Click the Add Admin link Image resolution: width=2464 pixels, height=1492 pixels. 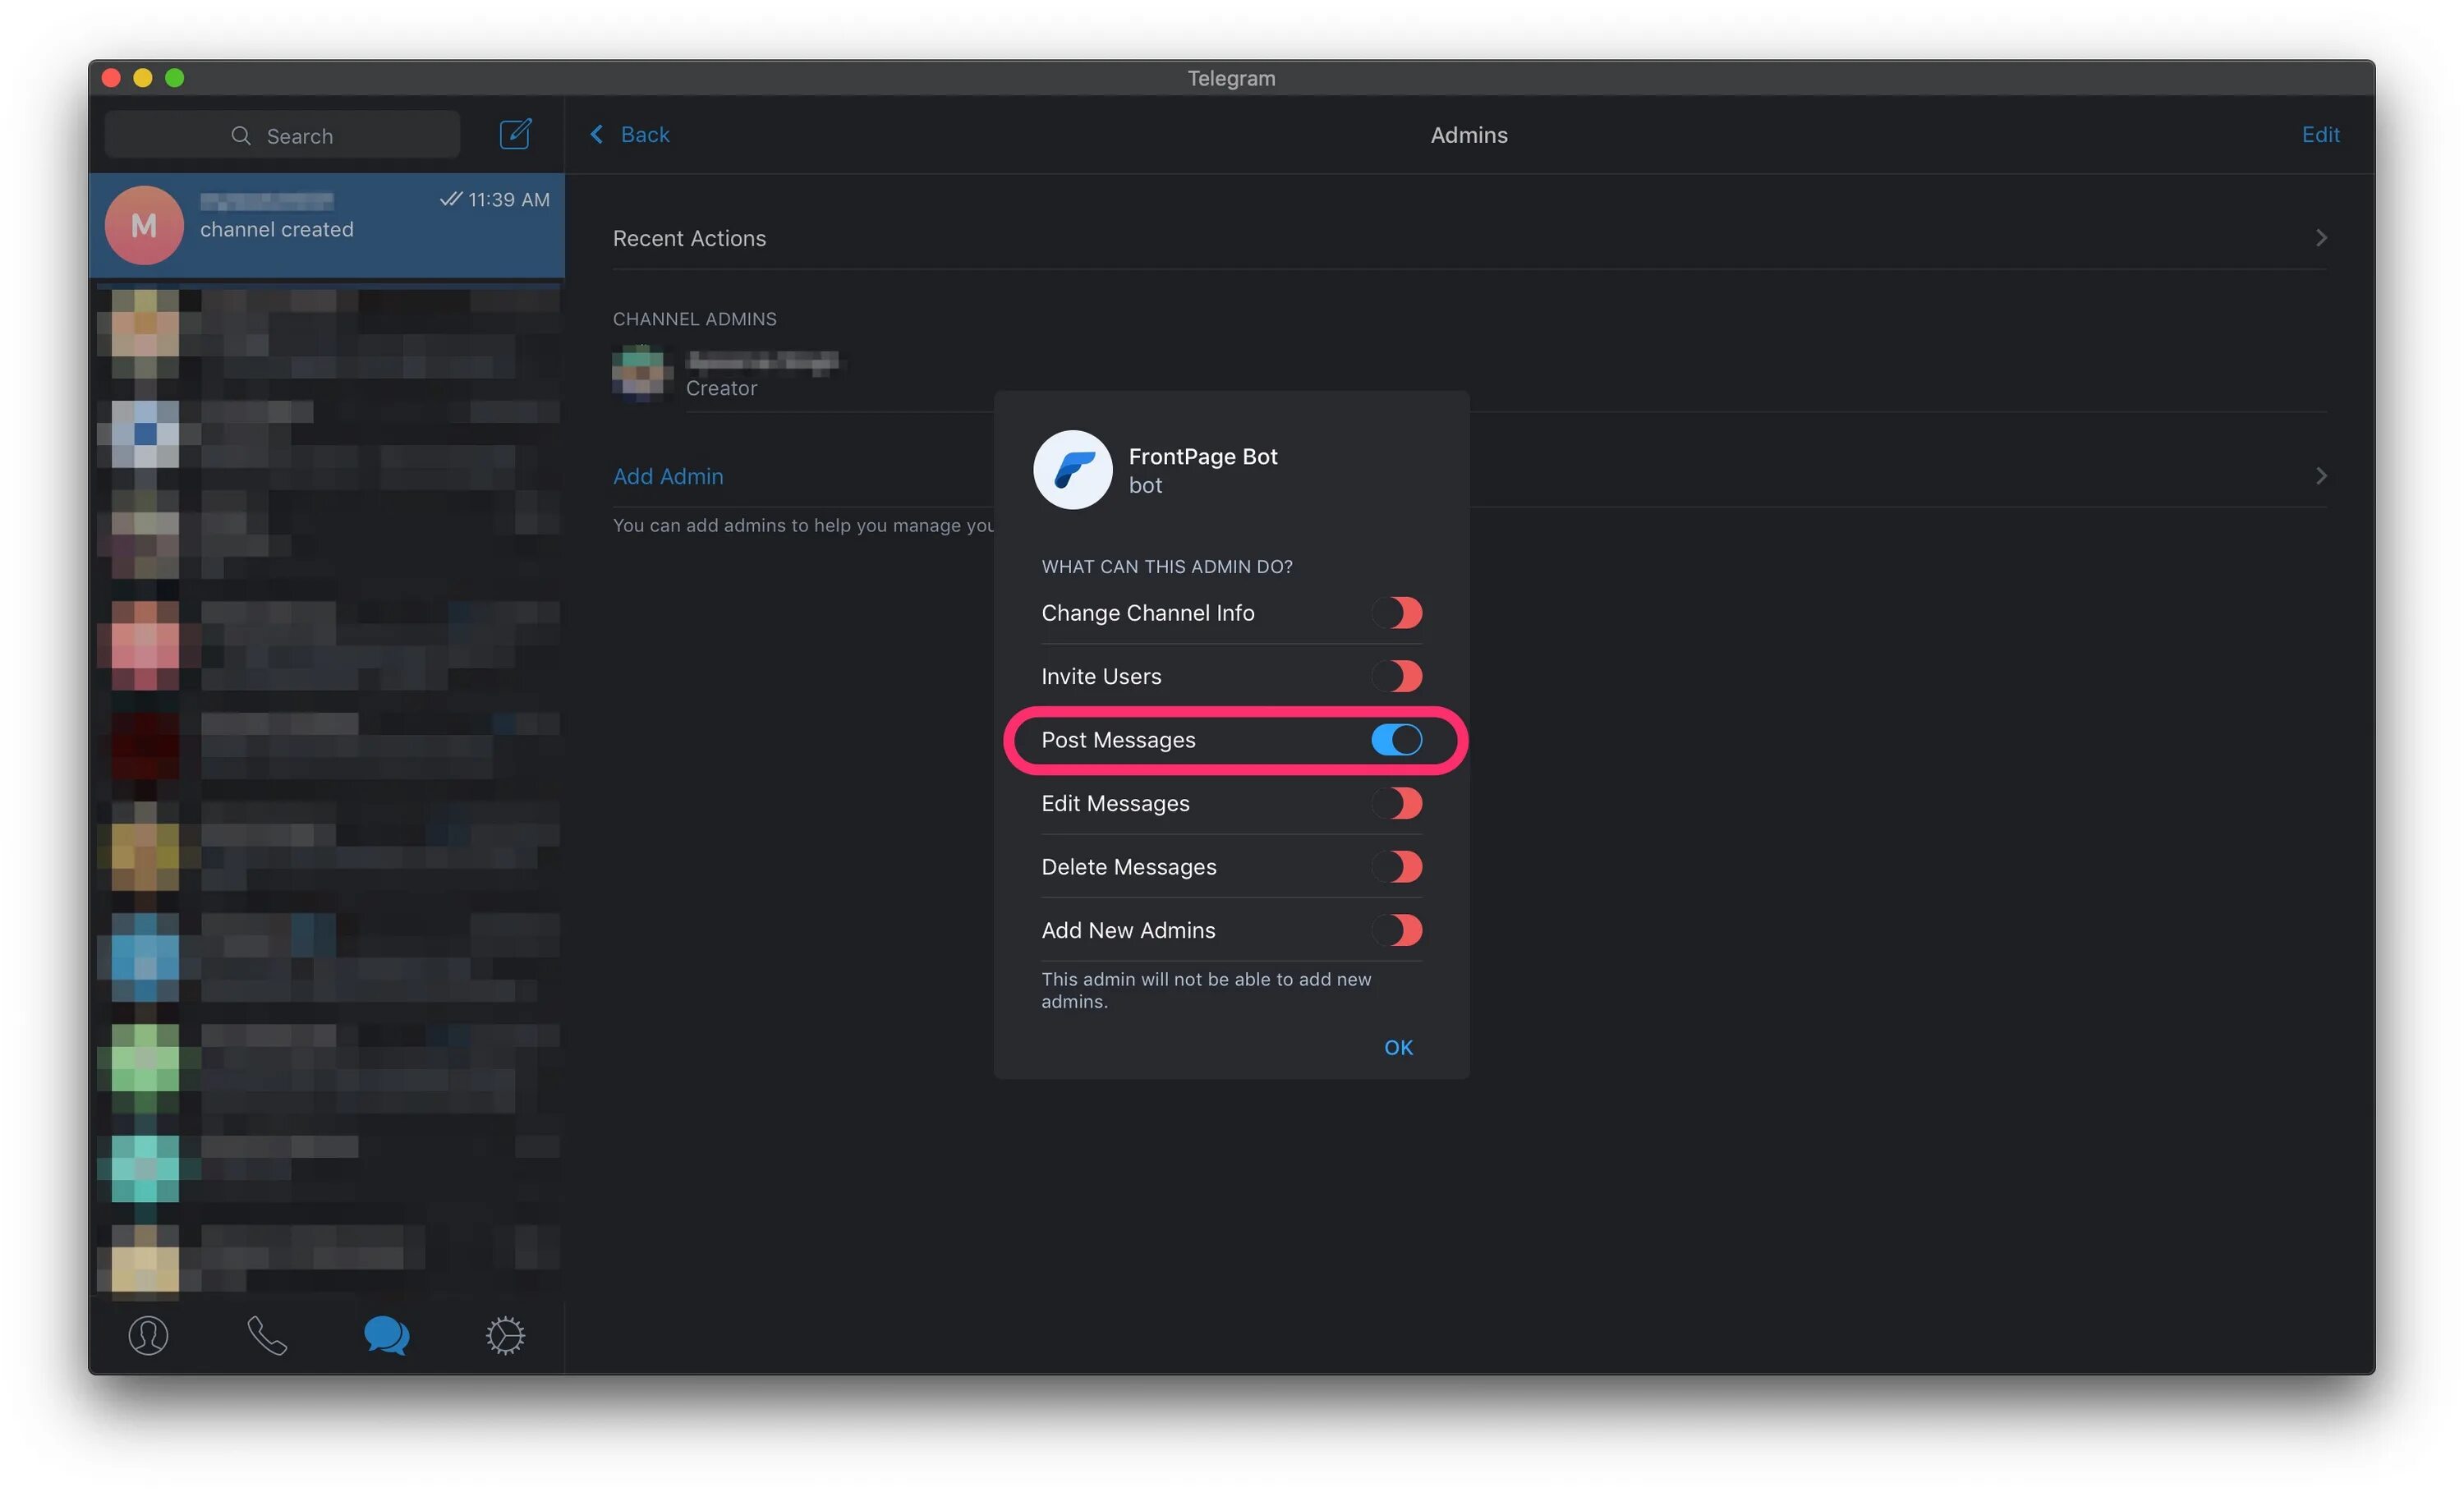click(x=668, y=476)
